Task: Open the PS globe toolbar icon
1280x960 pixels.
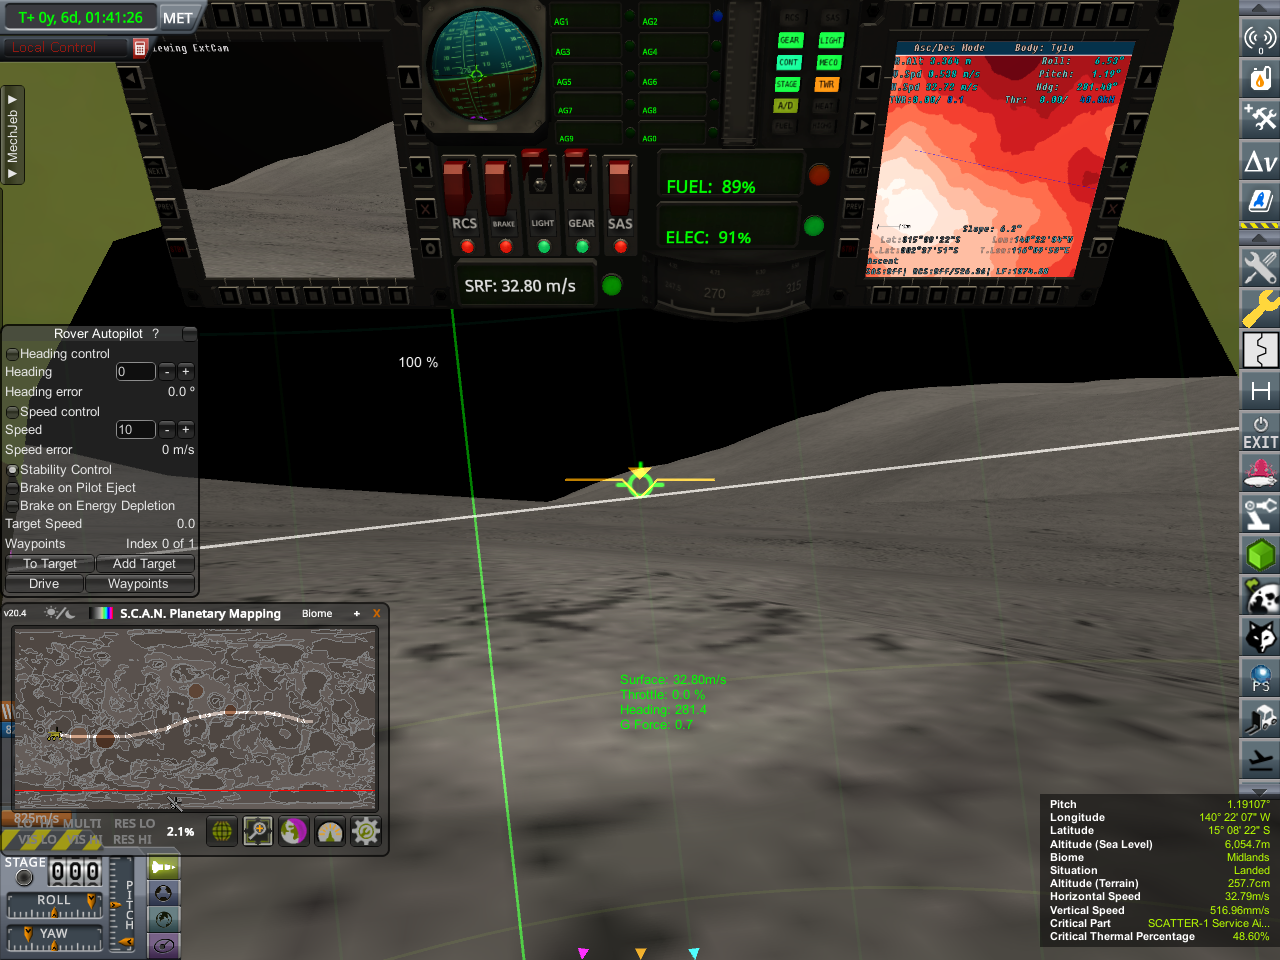Action: coord(1260,678)
